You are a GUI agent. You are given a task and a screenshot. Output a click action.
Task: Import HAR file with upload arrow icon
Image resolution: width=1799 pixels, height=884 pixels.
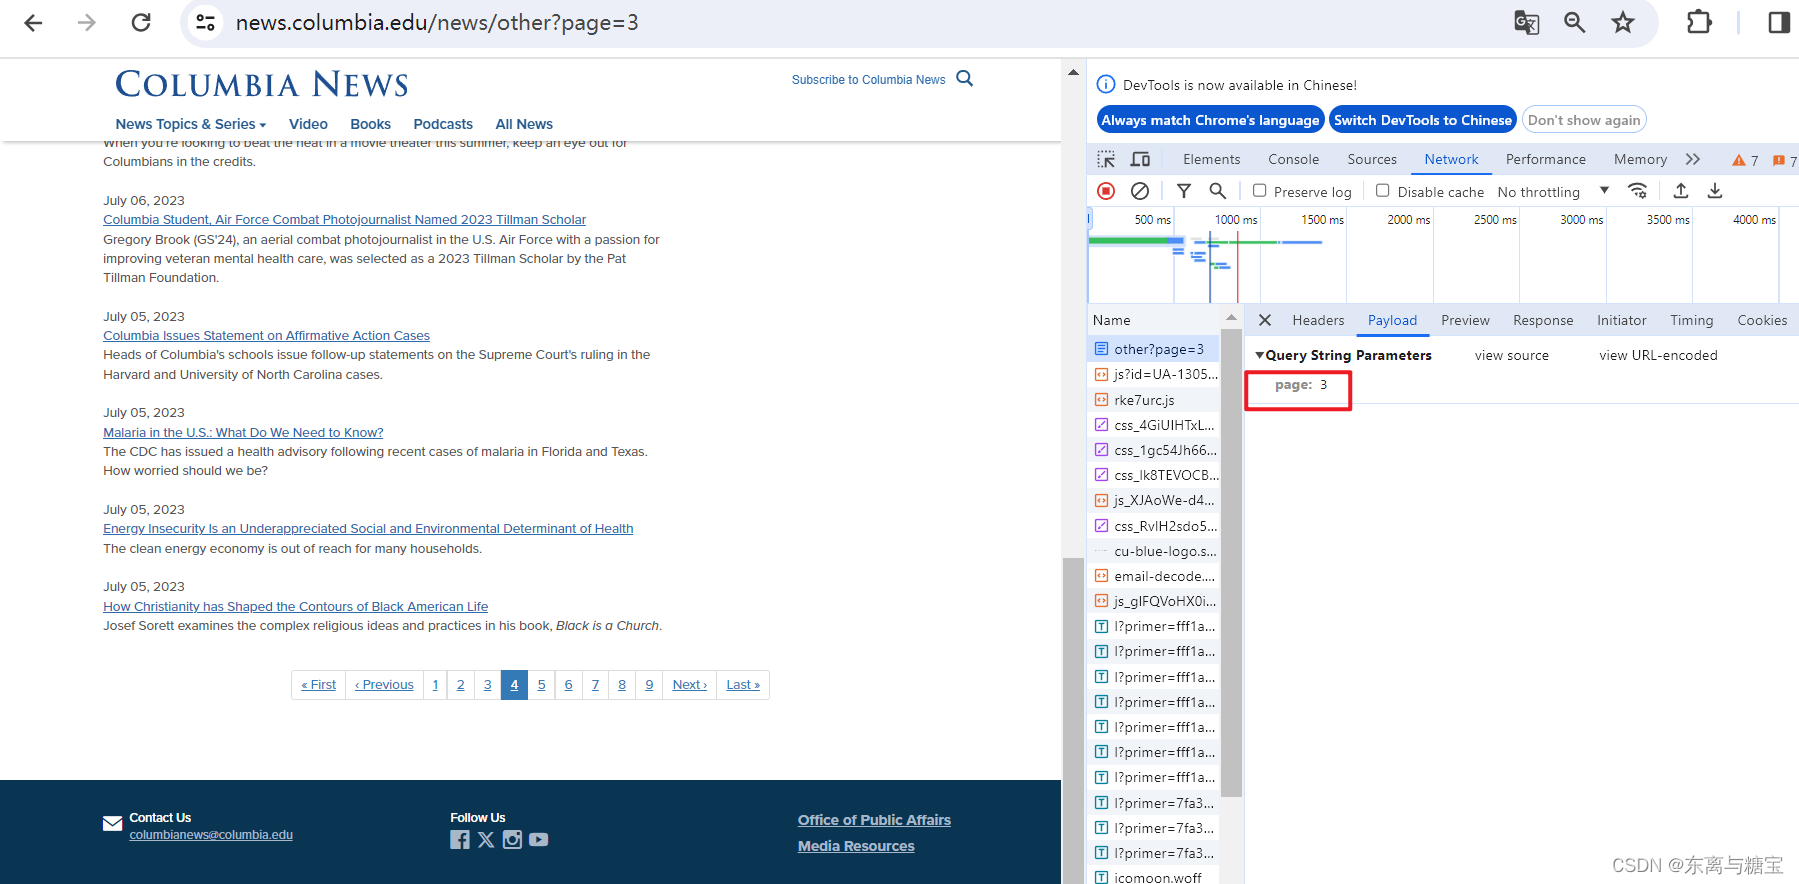click(x=1681, y=191)
